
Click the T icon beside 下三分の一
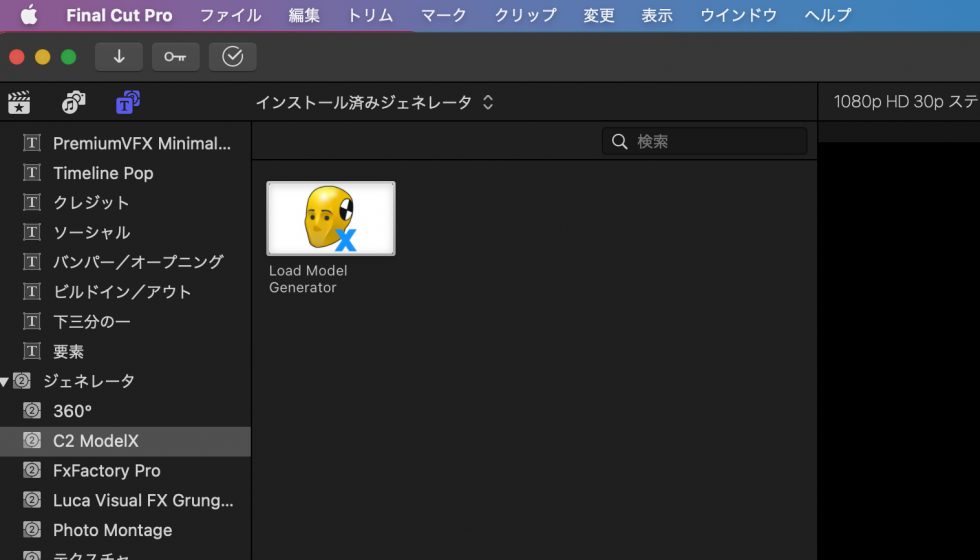point(32,321)
